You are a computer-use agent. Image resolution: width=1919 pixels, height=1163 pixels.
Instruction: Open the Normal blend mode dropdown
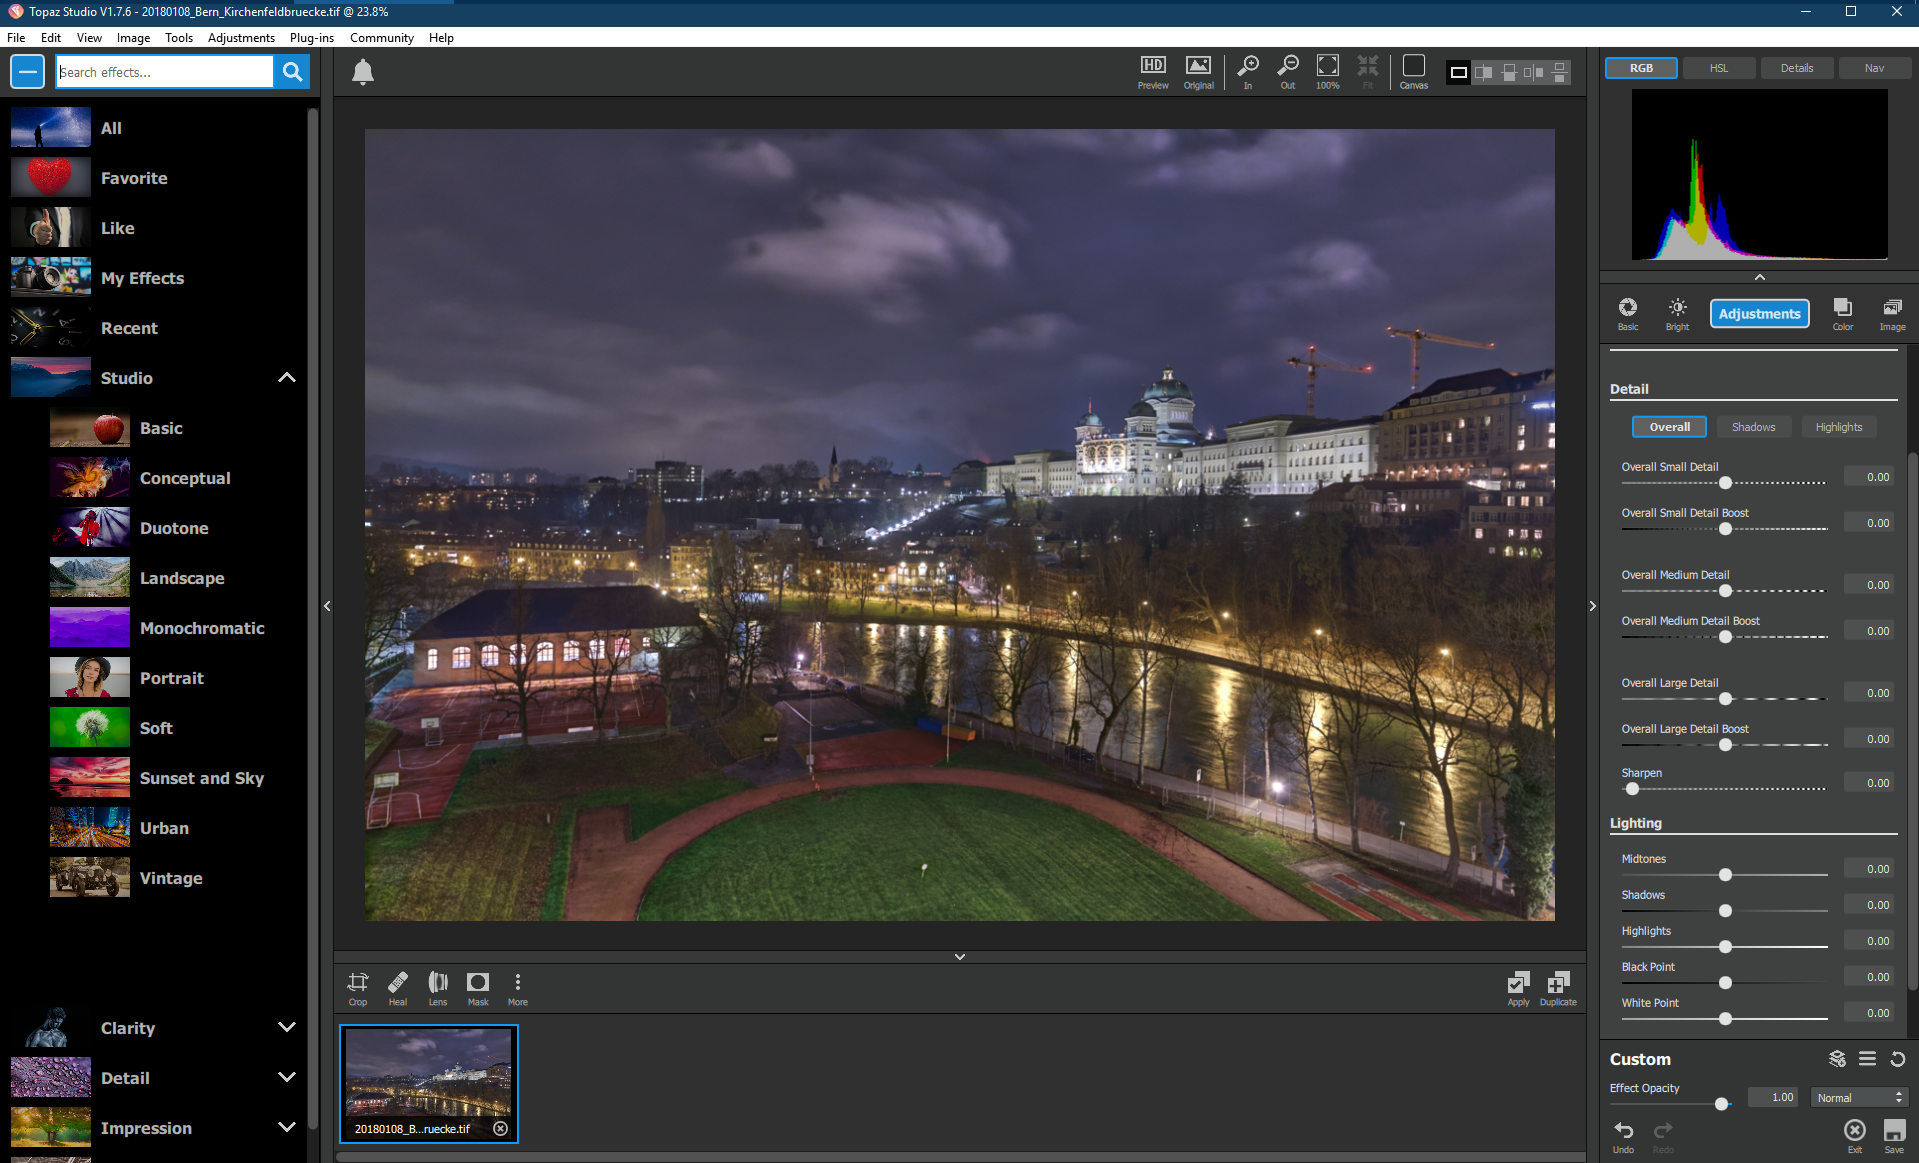(1860, 1098)
